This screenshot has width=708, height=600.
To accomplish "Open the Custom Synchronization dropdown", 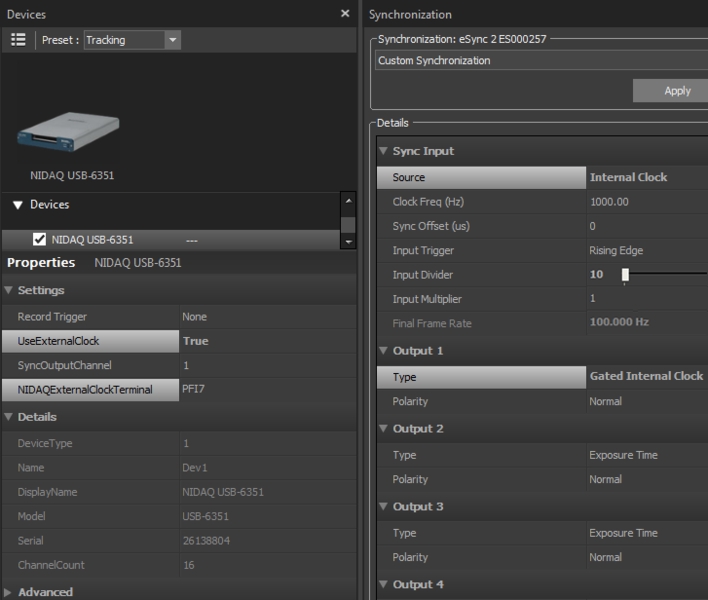I will point(540,61).
